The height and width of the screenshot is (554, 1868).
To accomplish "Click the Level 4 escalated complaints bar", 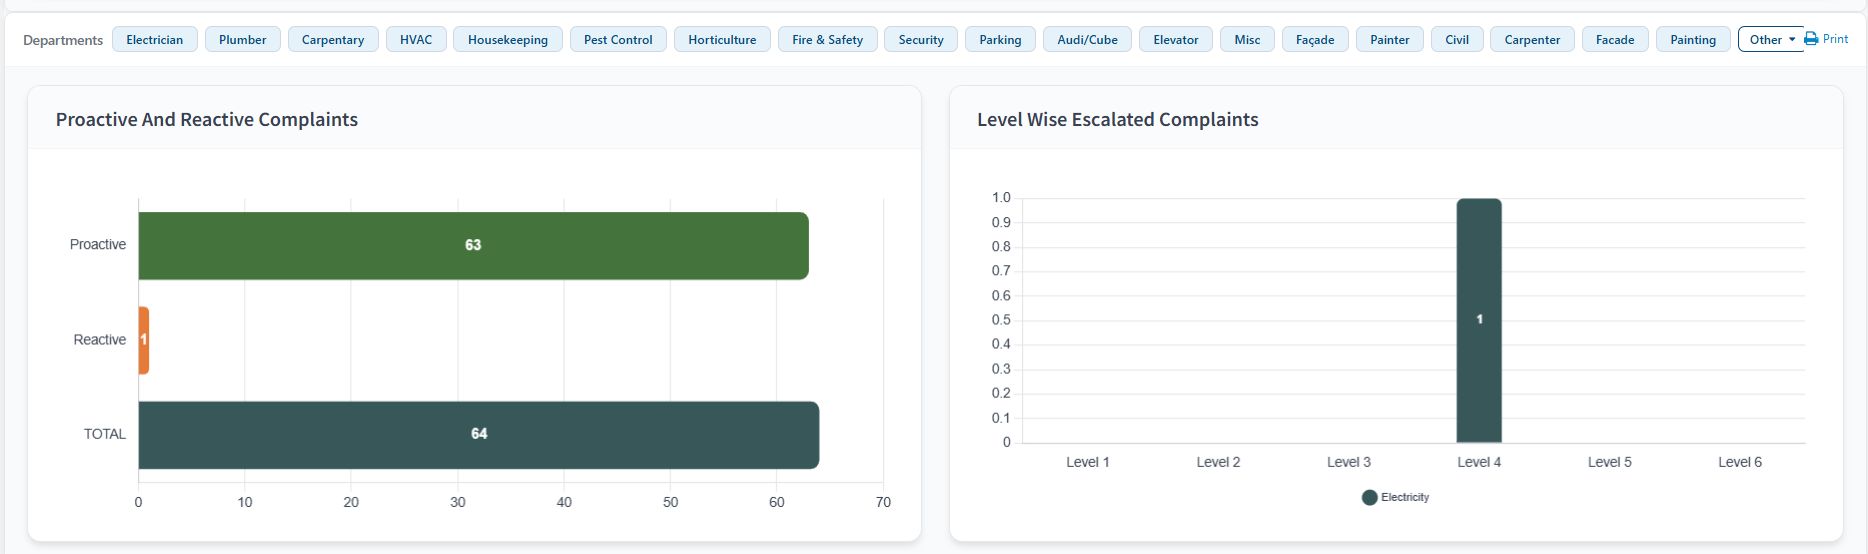I will [1478, 320].
